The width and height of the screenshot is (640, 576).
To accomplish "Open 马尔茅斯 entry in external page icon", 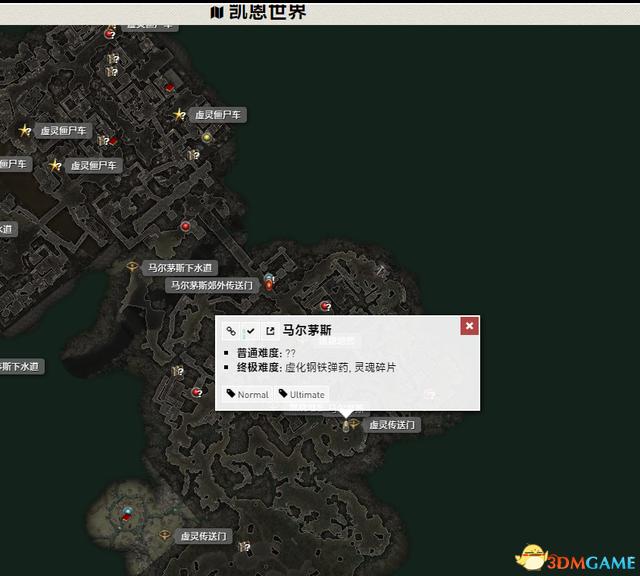I will point(270,331).
